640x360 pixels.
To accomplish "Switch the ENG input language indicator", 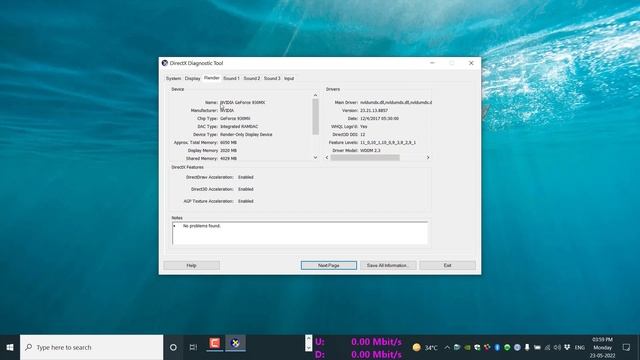I will (580, 348).
